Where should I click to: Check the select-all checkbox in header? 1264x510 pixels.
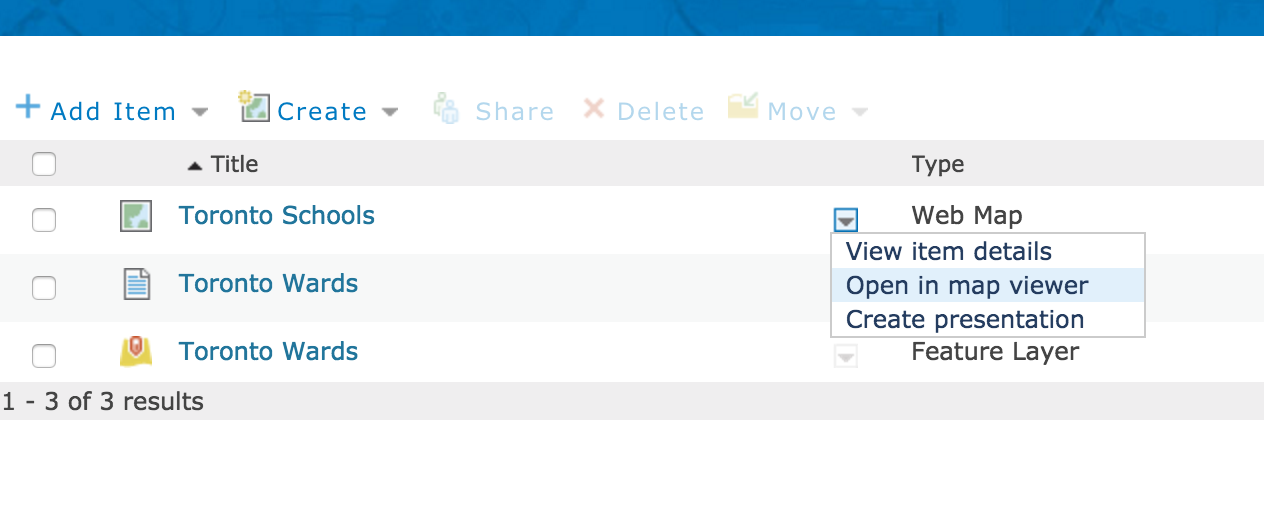pyautogui.click(x=44, y=164)
